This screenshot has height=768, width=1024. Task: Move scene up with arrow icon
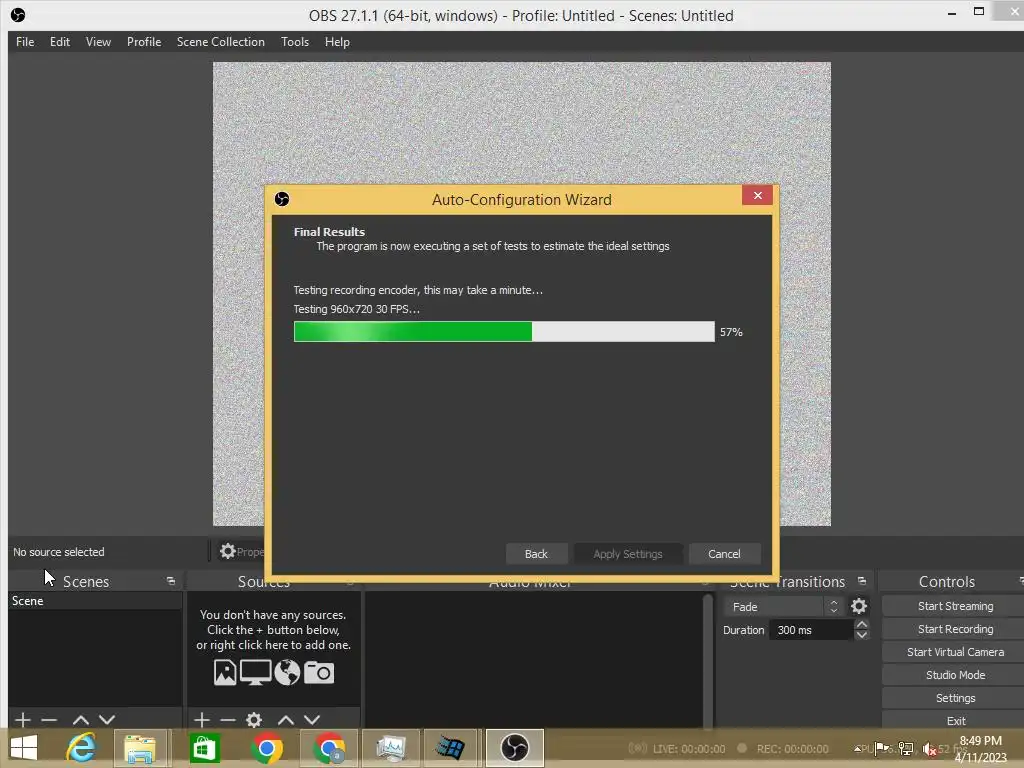tap(81, 720)
